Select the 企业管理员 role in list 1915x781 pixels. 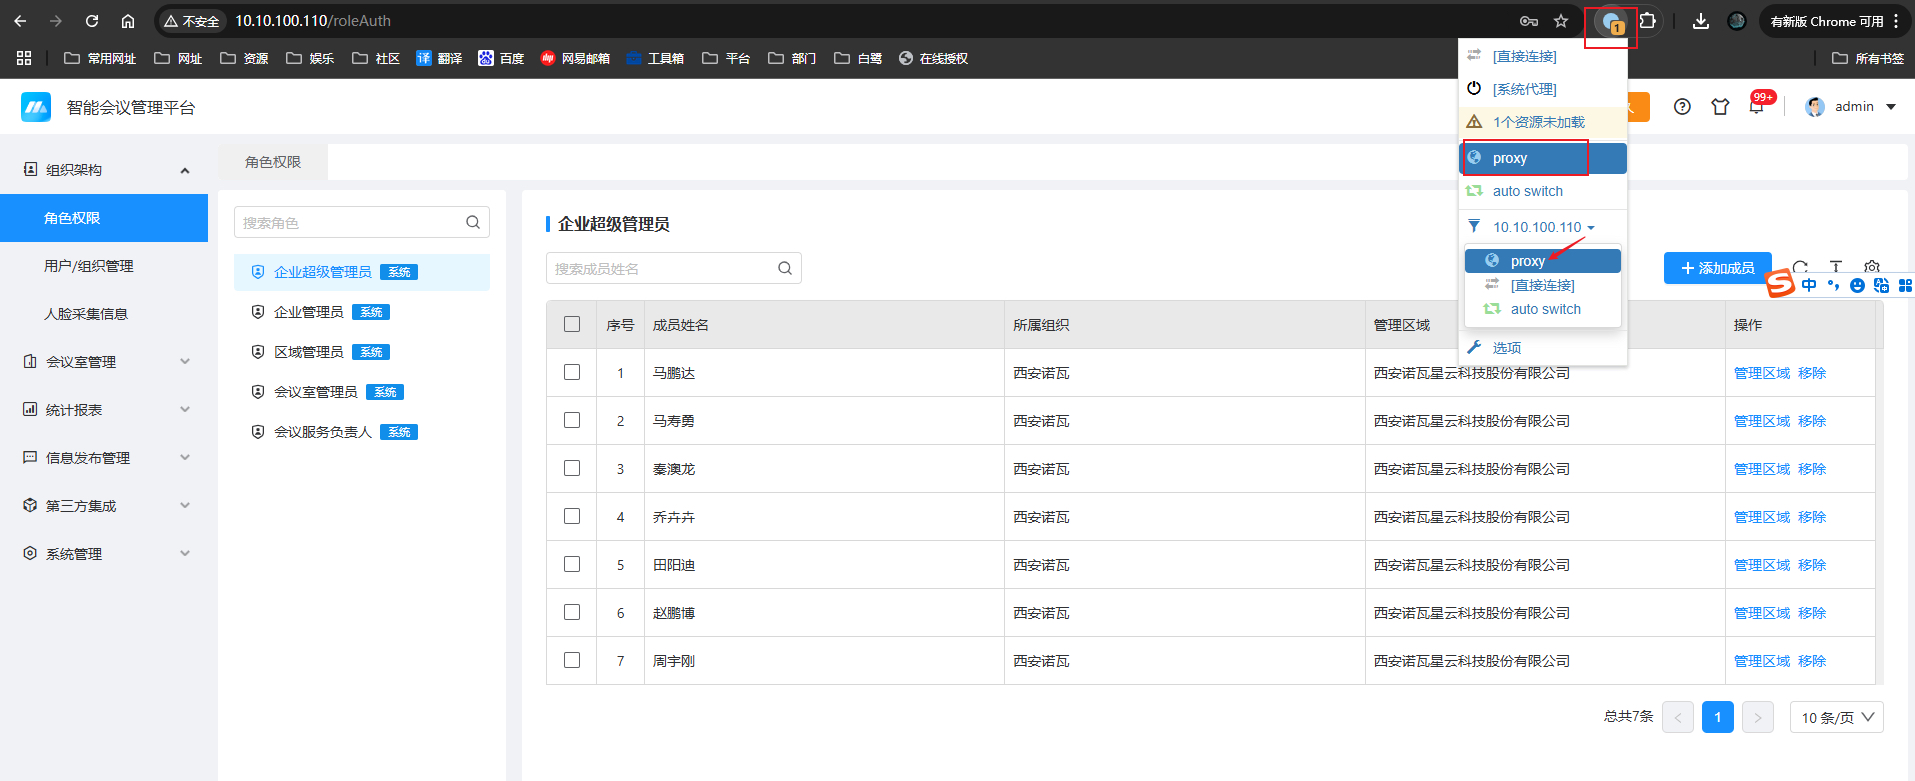[x=309, y=312]
